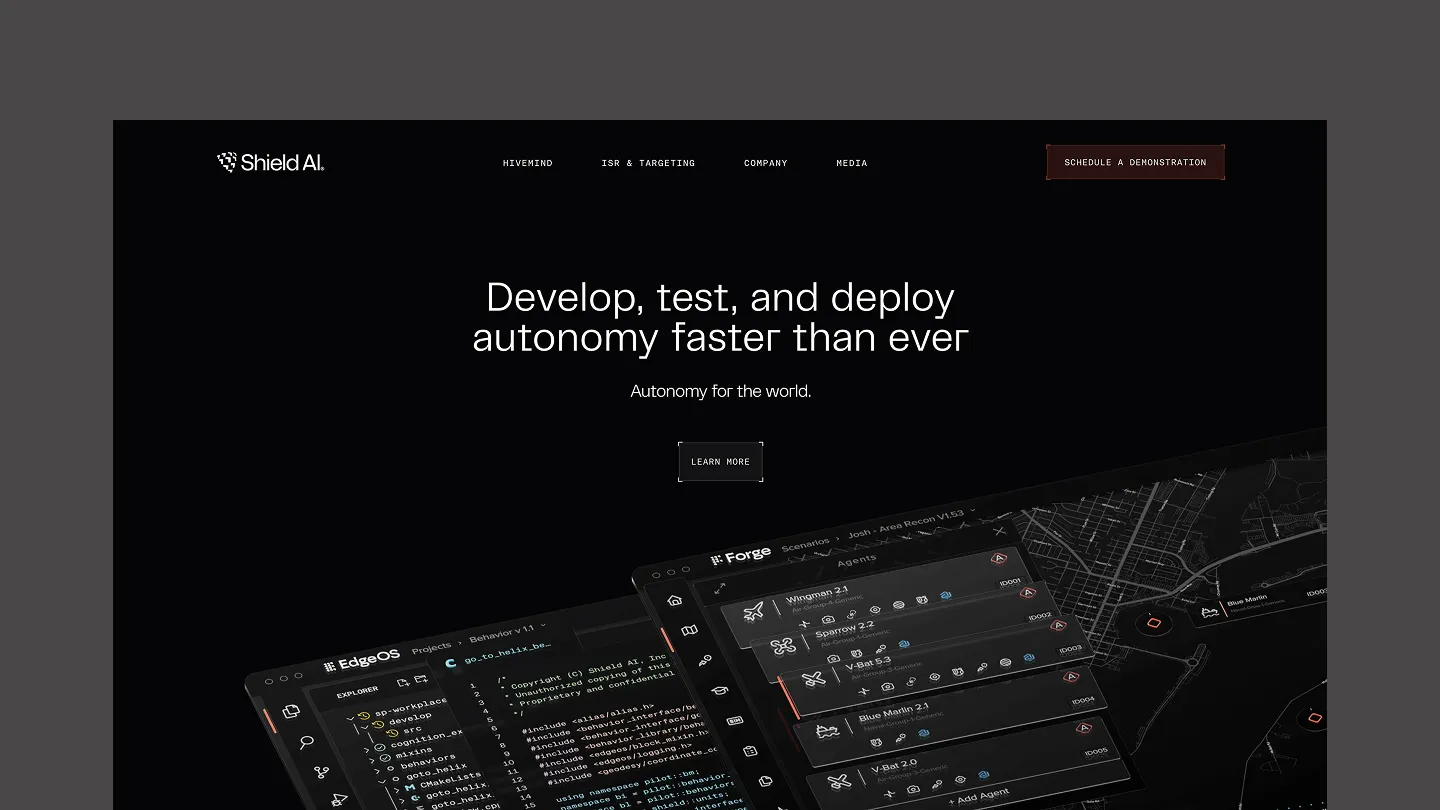
Task: Go to ISR & Targeting menu
Action: click(648, 163)
